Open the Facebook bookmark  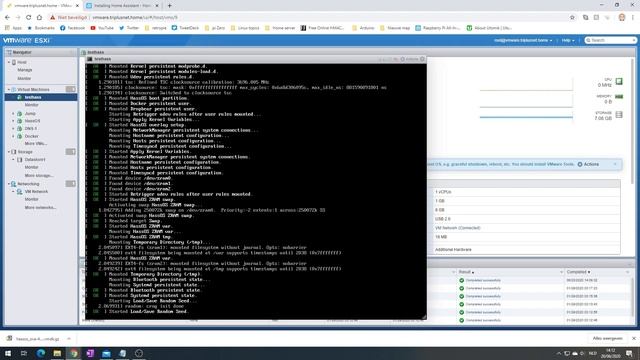[72, 28]
